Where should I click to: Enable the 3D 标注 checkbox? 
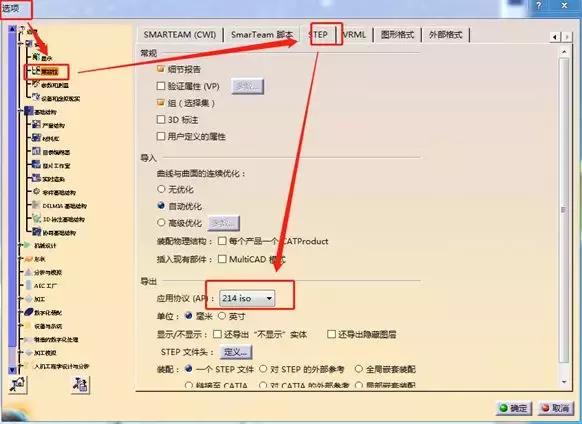[160, 120]
